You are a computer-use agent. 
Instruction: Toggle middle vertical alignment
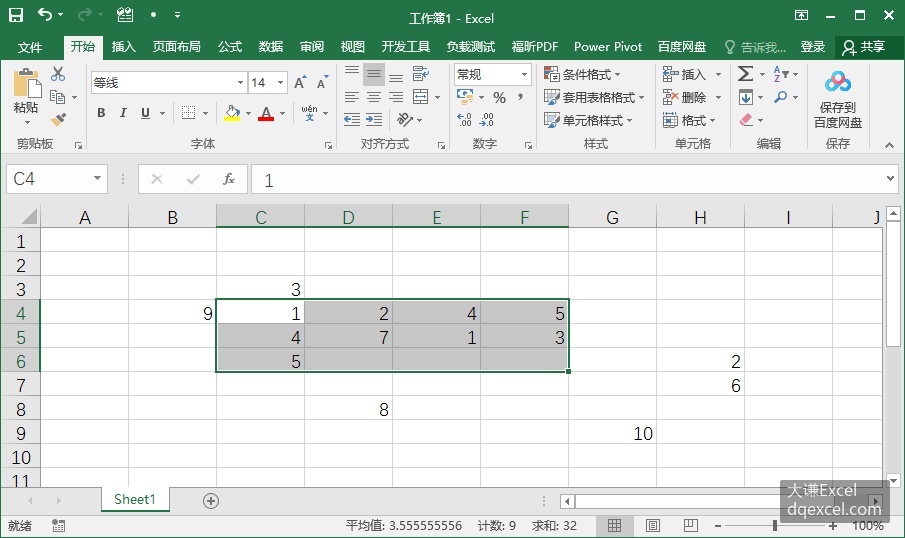(373, 74)
